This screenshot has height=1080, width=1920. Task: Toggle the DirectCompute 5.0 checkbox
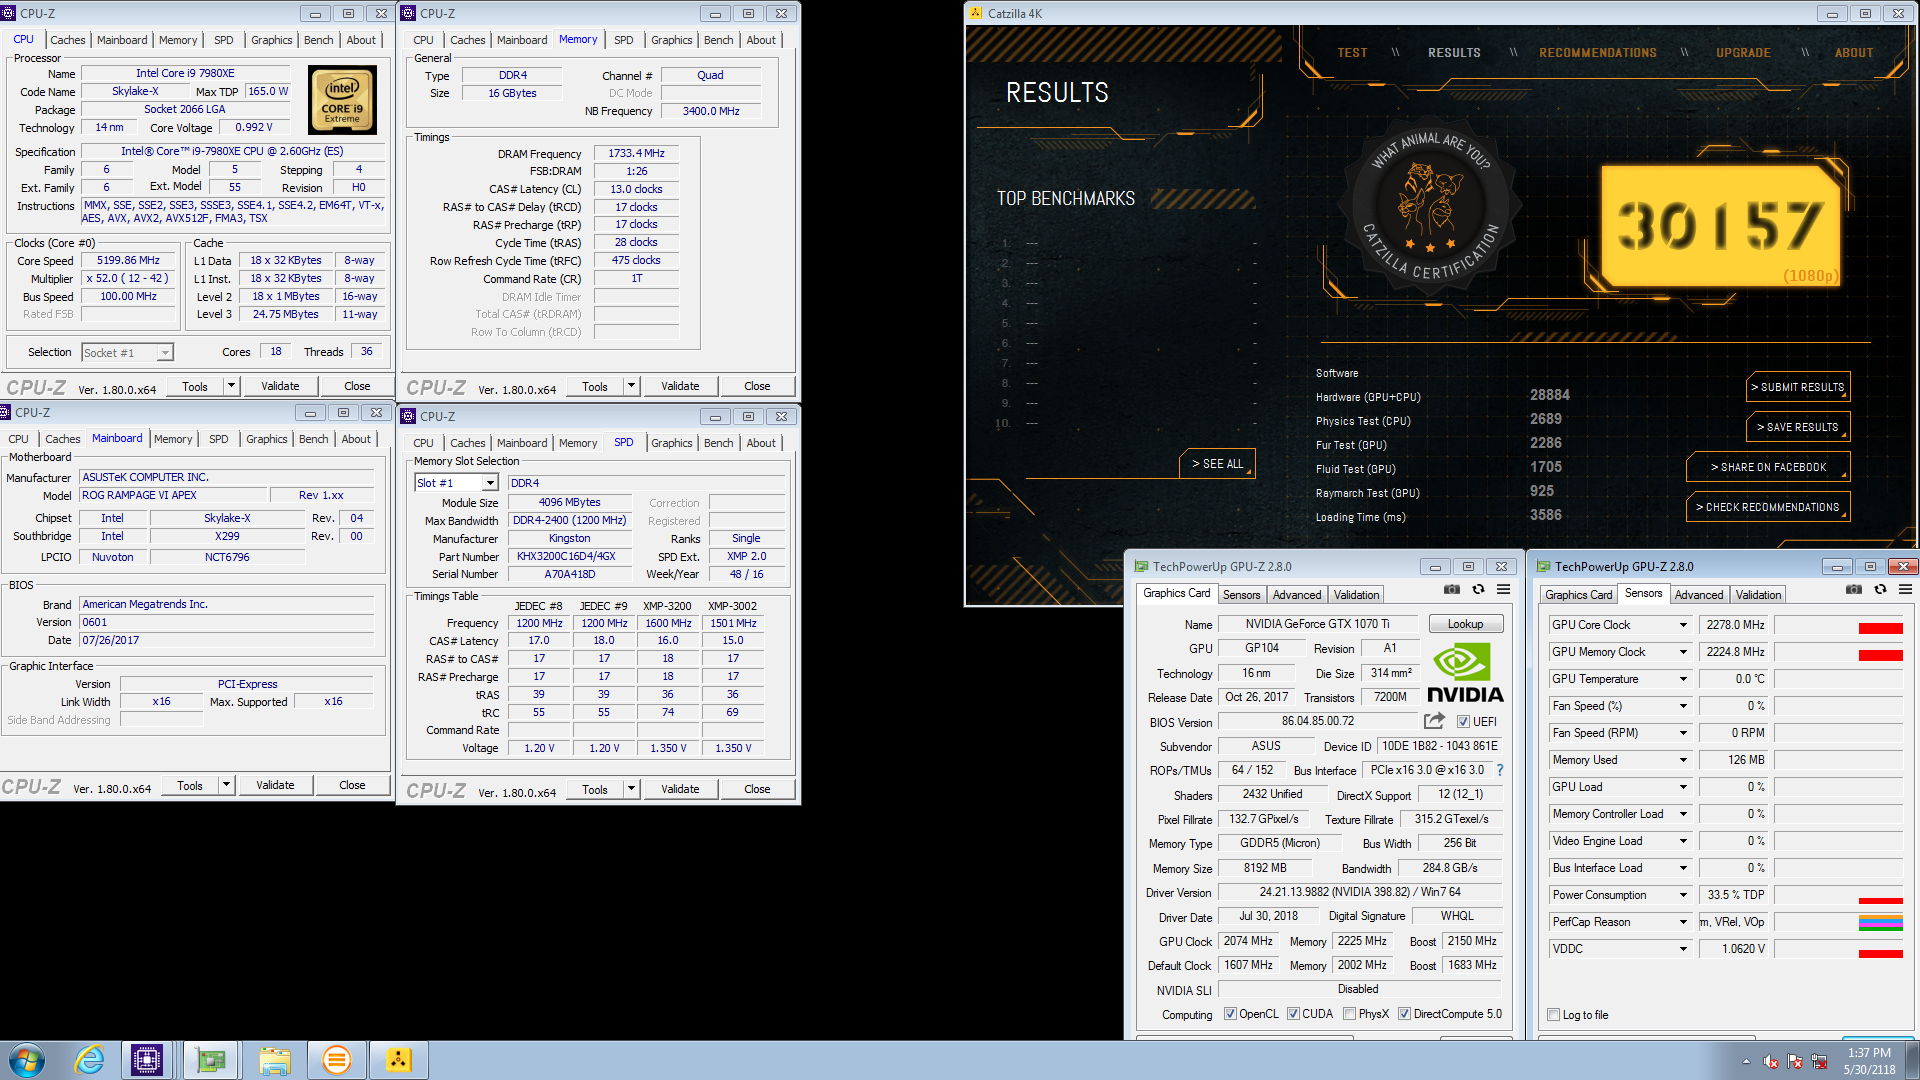click(x=1405, y=1014)
